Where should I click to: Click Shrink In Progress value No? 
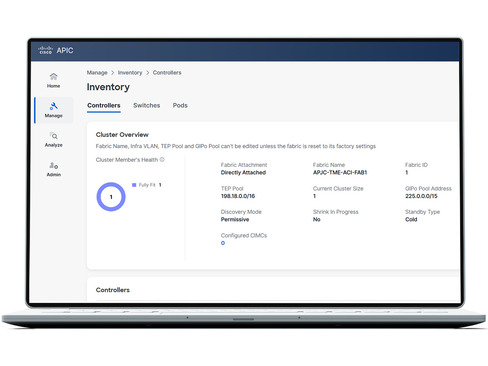317,219
